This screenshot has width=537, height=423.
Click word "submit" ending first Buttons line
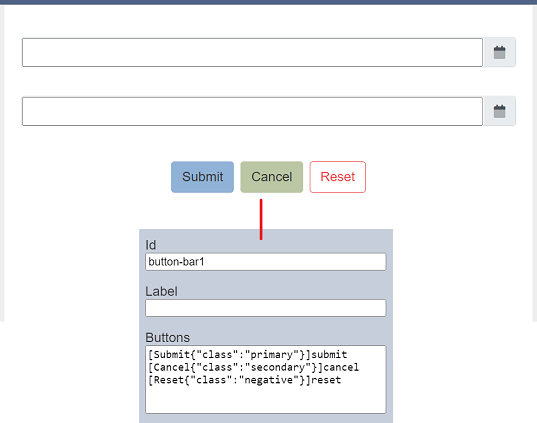[x=329, y=354]
